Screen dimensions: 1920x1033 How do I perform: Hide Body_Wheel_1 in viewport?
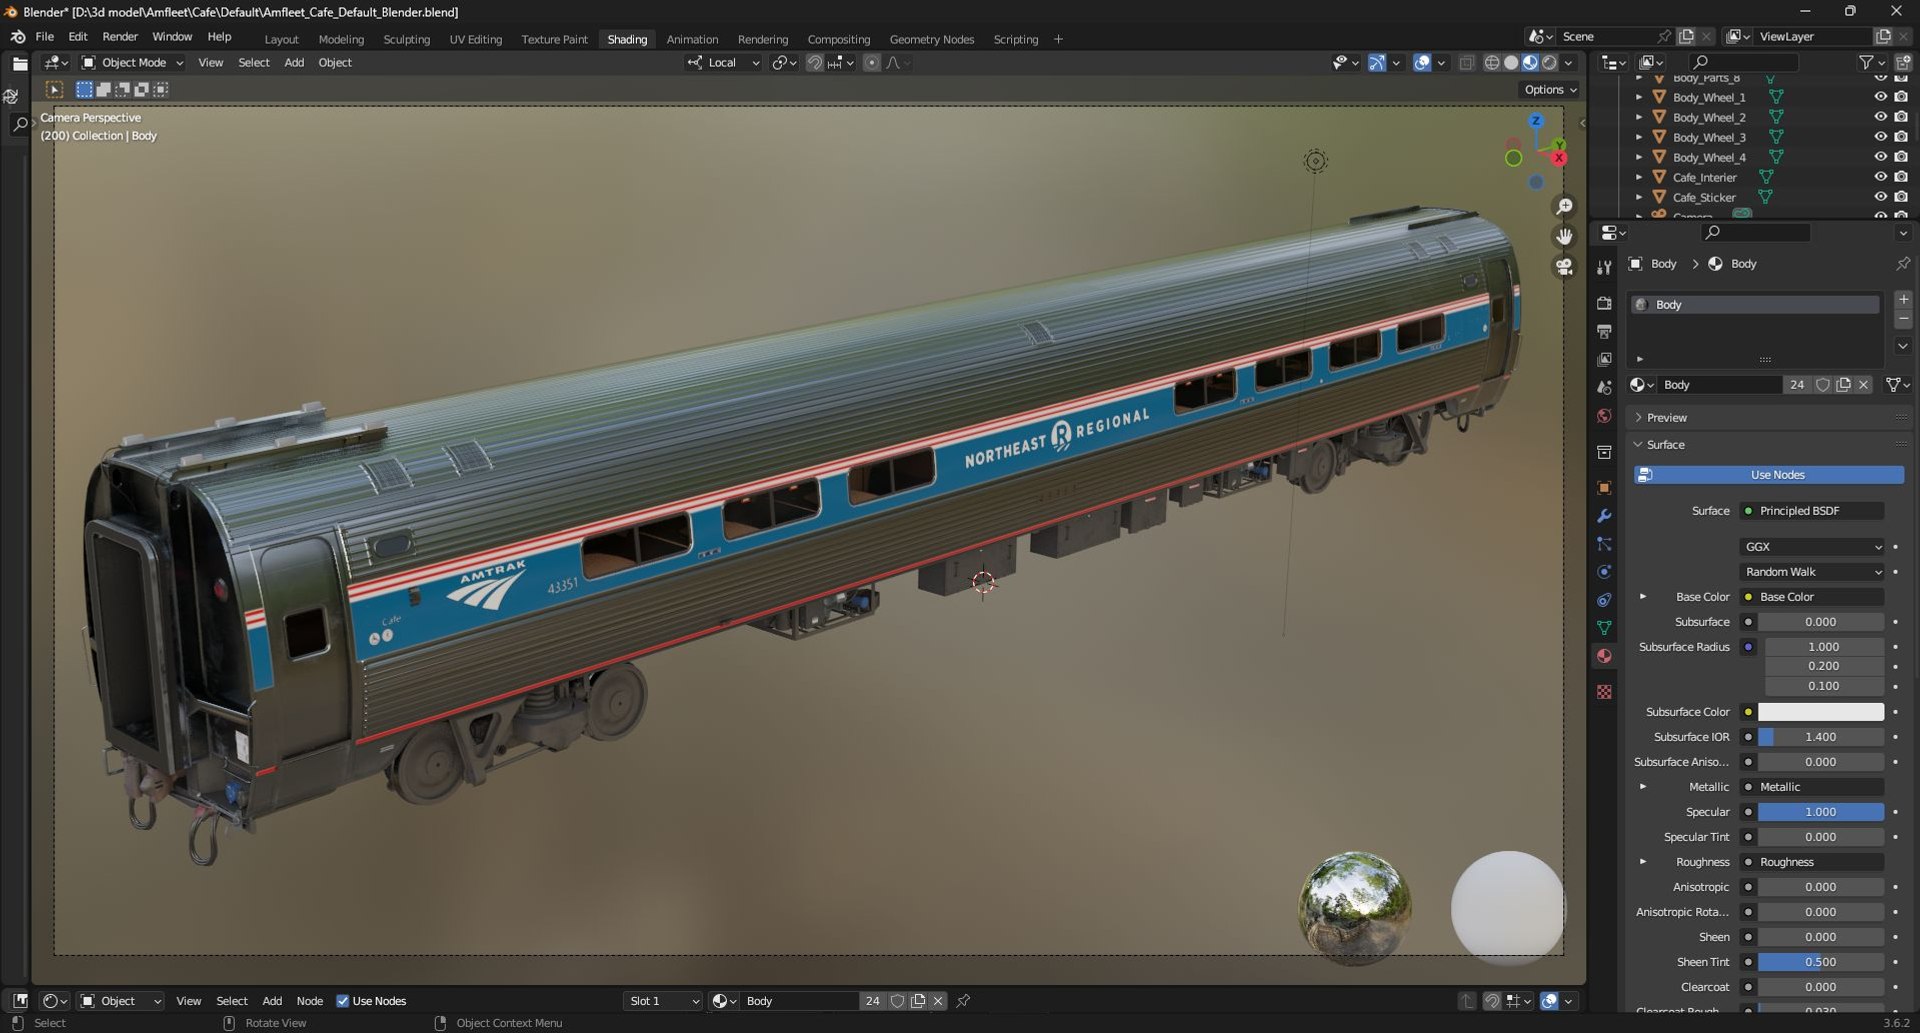pos(1880,97)
